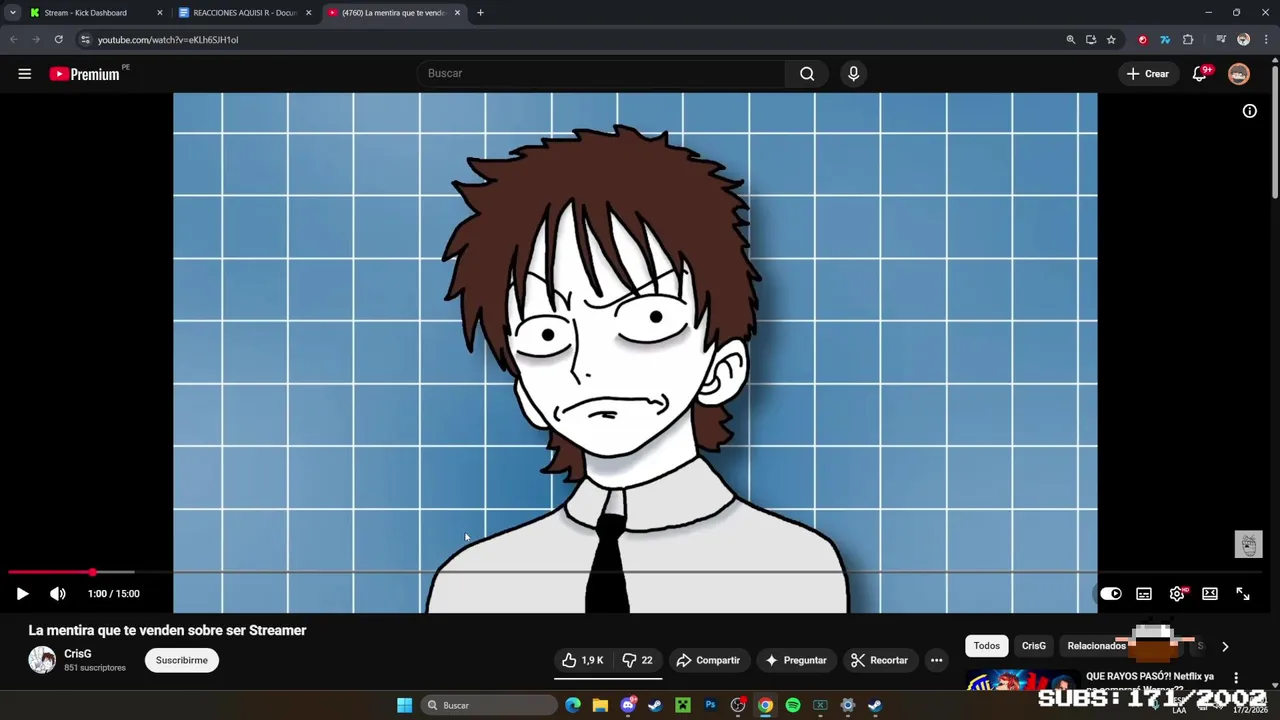The height and width of the screenshot is (720, 1280).
Task: Switch to theater mode
Action: pos(1210,593)
